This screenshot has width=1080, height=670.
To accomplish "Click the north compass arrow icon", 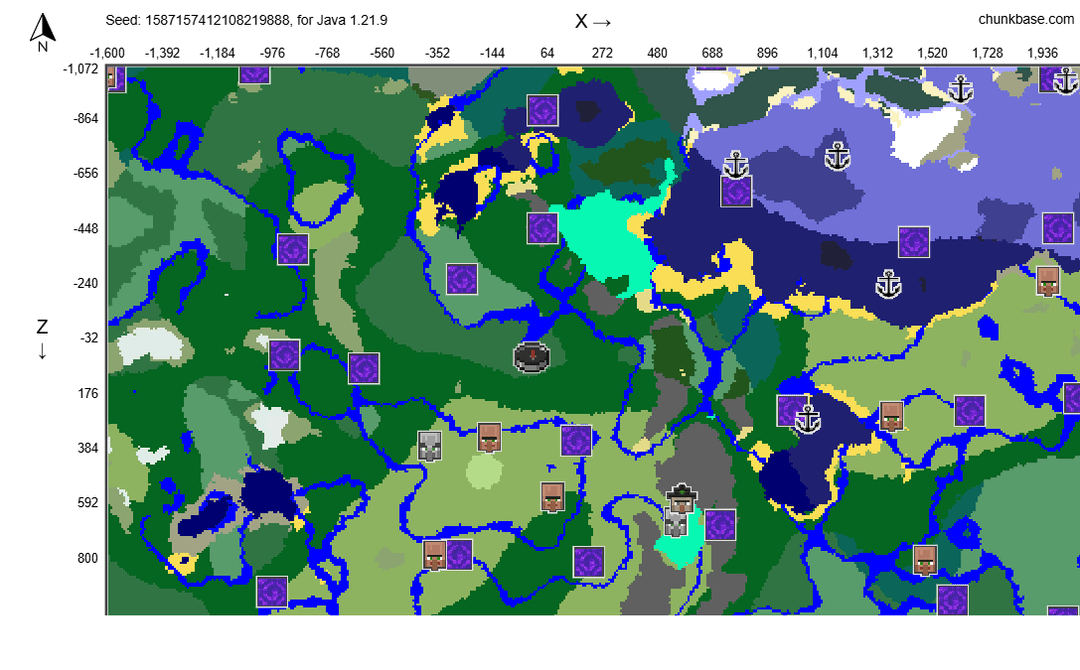I will pyautogui.click(x=43, y=32).
